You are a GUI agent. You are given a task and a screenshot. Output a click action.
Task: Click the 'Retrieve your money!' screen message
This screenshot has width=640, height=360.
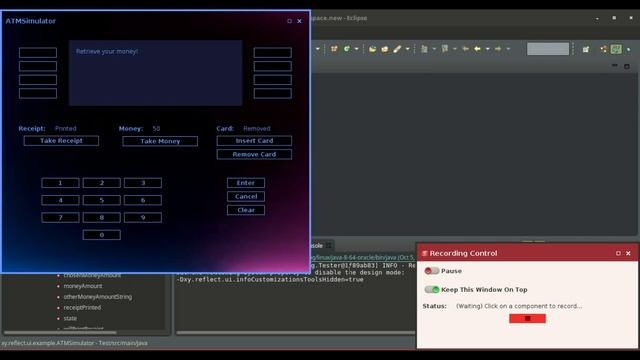tap(107, 51)
